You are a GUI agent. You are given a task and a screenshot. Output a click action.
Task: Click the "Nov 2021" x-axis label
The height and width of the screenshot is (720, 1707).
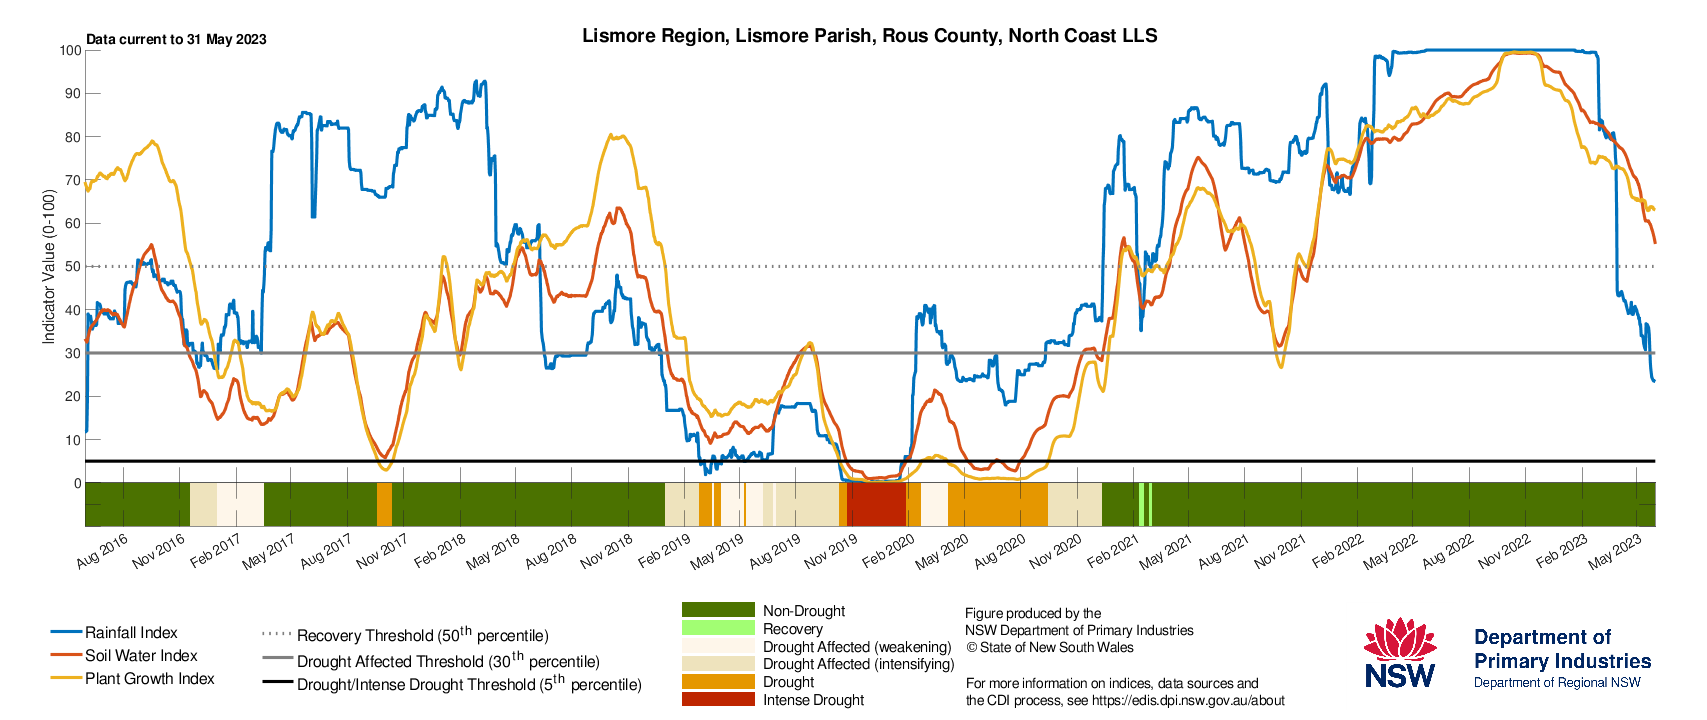[x=1280, y=551]
